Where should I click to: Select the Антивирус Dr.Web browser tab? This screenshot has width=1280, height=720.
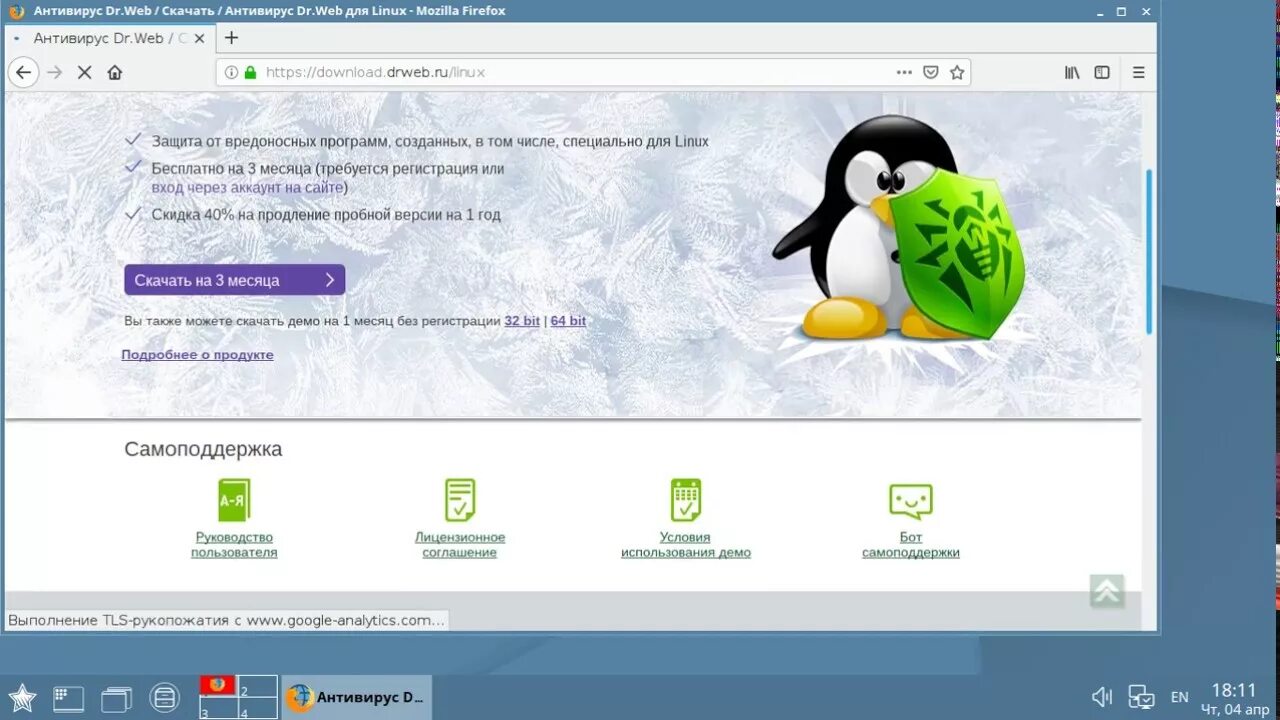pyautogui.click(x=110, y=38)
